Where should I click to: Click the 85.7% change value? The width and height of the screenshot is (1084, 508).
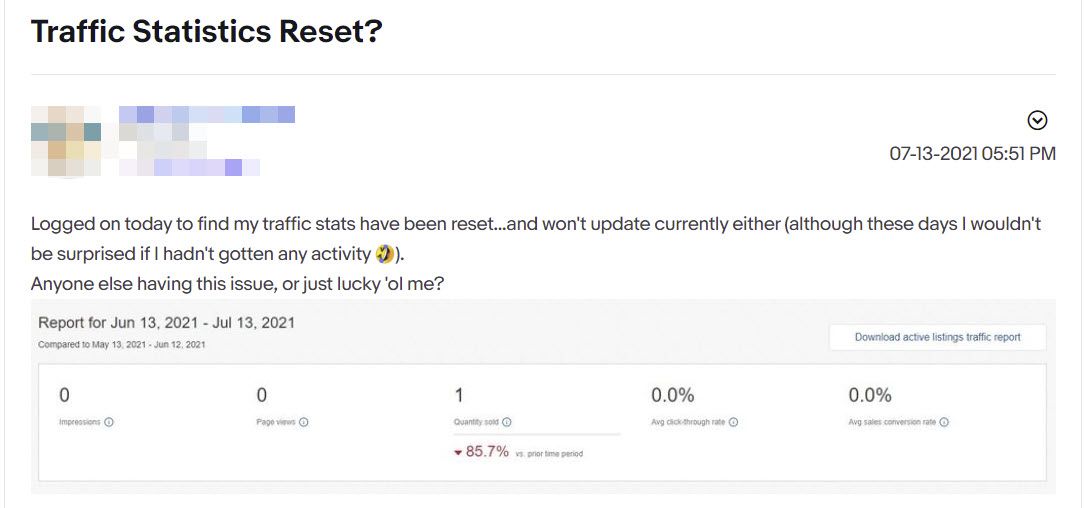point(488,452)
